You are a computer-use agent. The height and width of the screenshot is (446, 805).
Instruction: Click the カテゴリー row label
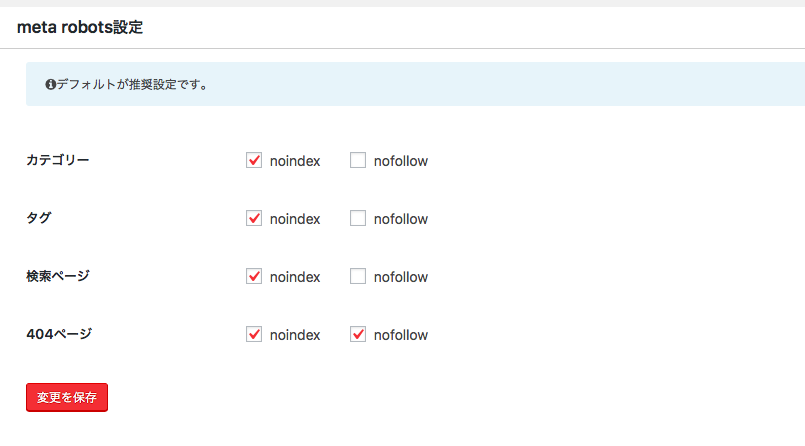coord(58,160)
